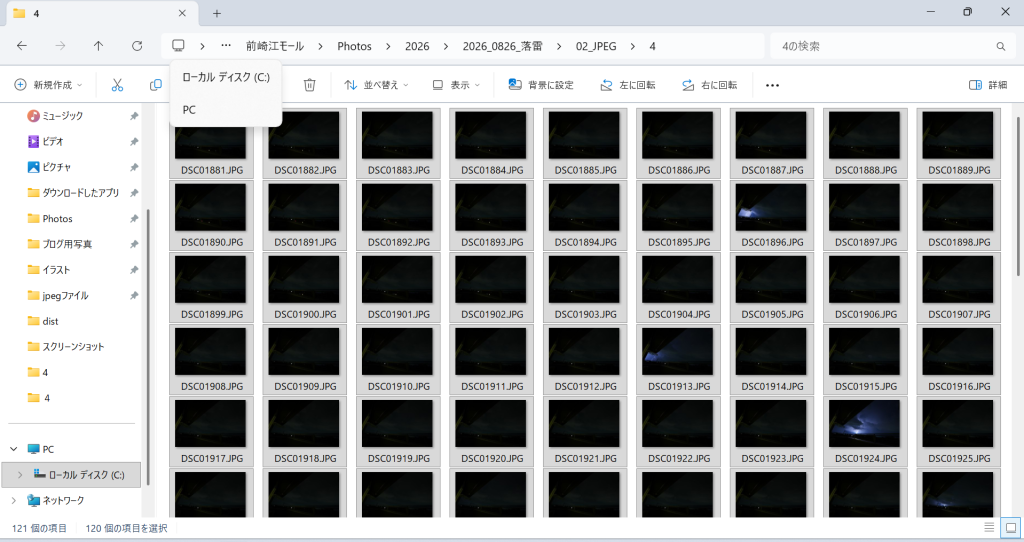
Task: Click the vertical scrollbar of file pane
Action: [x=1018, y=196]
